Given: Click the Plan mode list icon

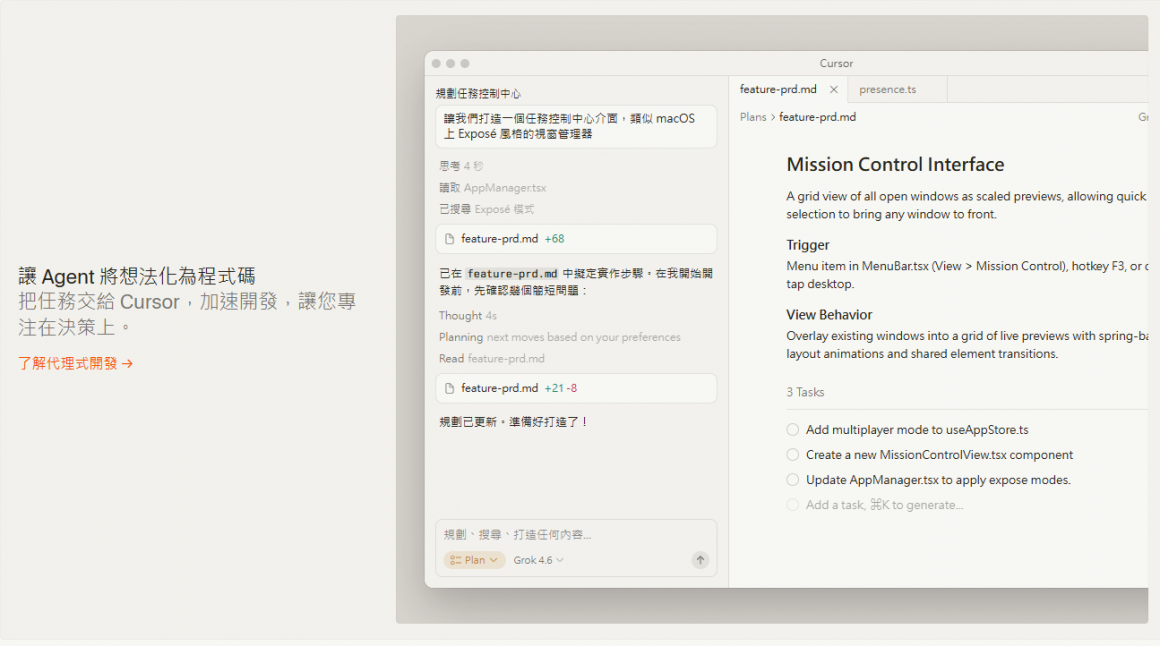Looking at the screenshot, I should coord(456,560).
